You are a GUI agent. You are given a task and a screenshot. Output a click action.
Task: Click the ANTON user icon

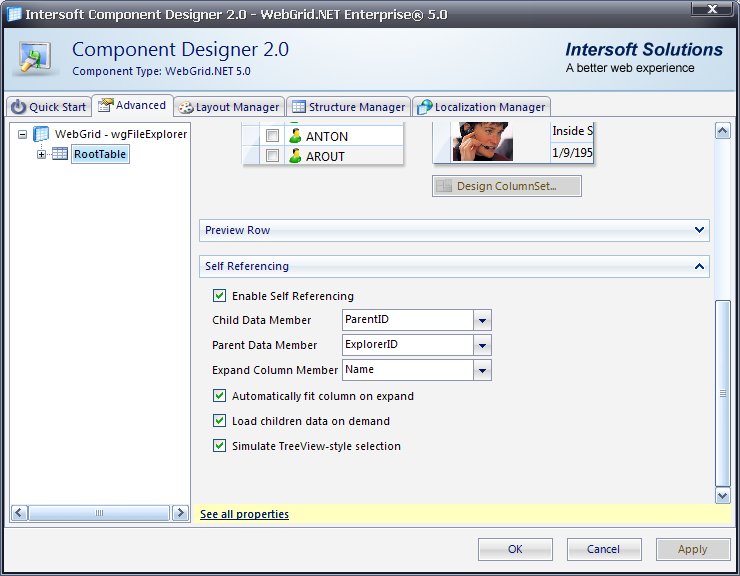coord(295,136)
